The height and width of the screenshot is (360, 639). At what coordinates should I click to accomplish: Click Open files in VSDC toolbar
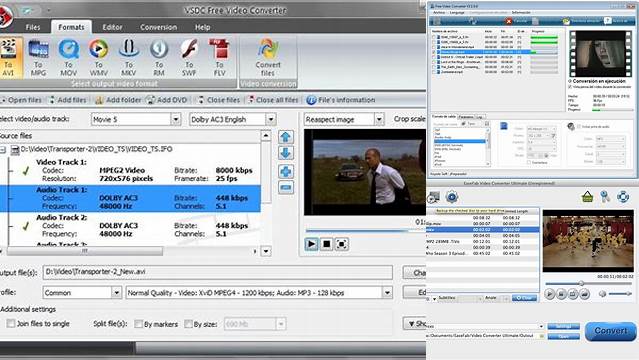tap(21, 100)
